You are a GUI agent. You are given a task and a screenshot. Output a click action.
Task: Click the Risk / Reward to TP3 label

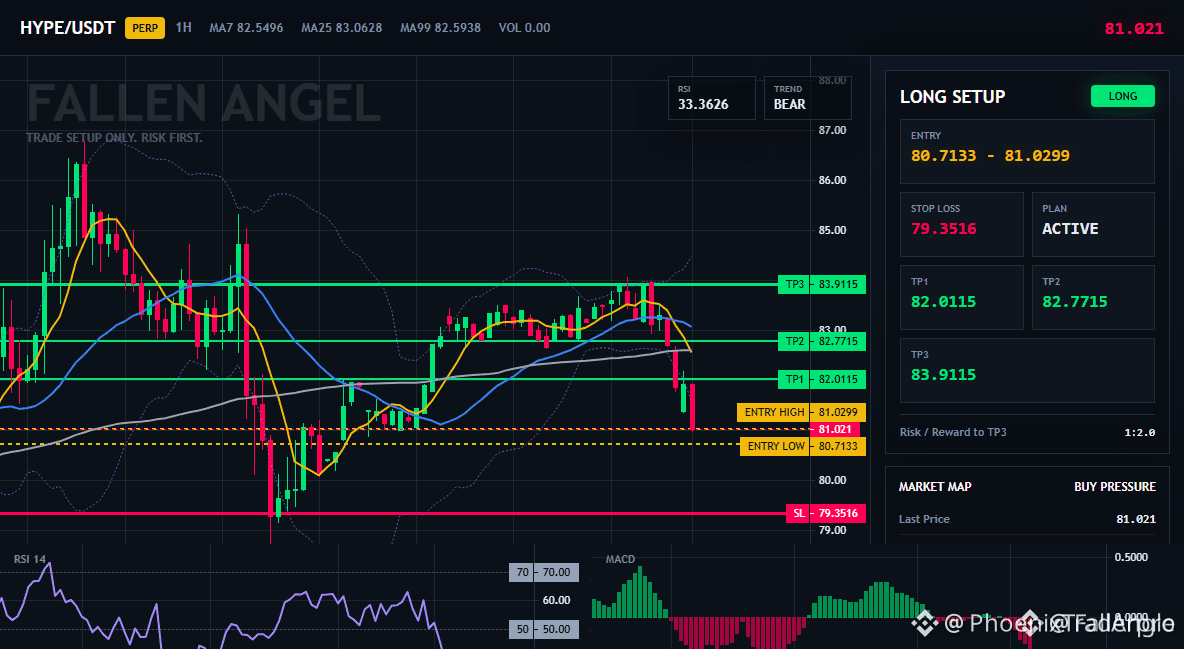click(953, 432)
